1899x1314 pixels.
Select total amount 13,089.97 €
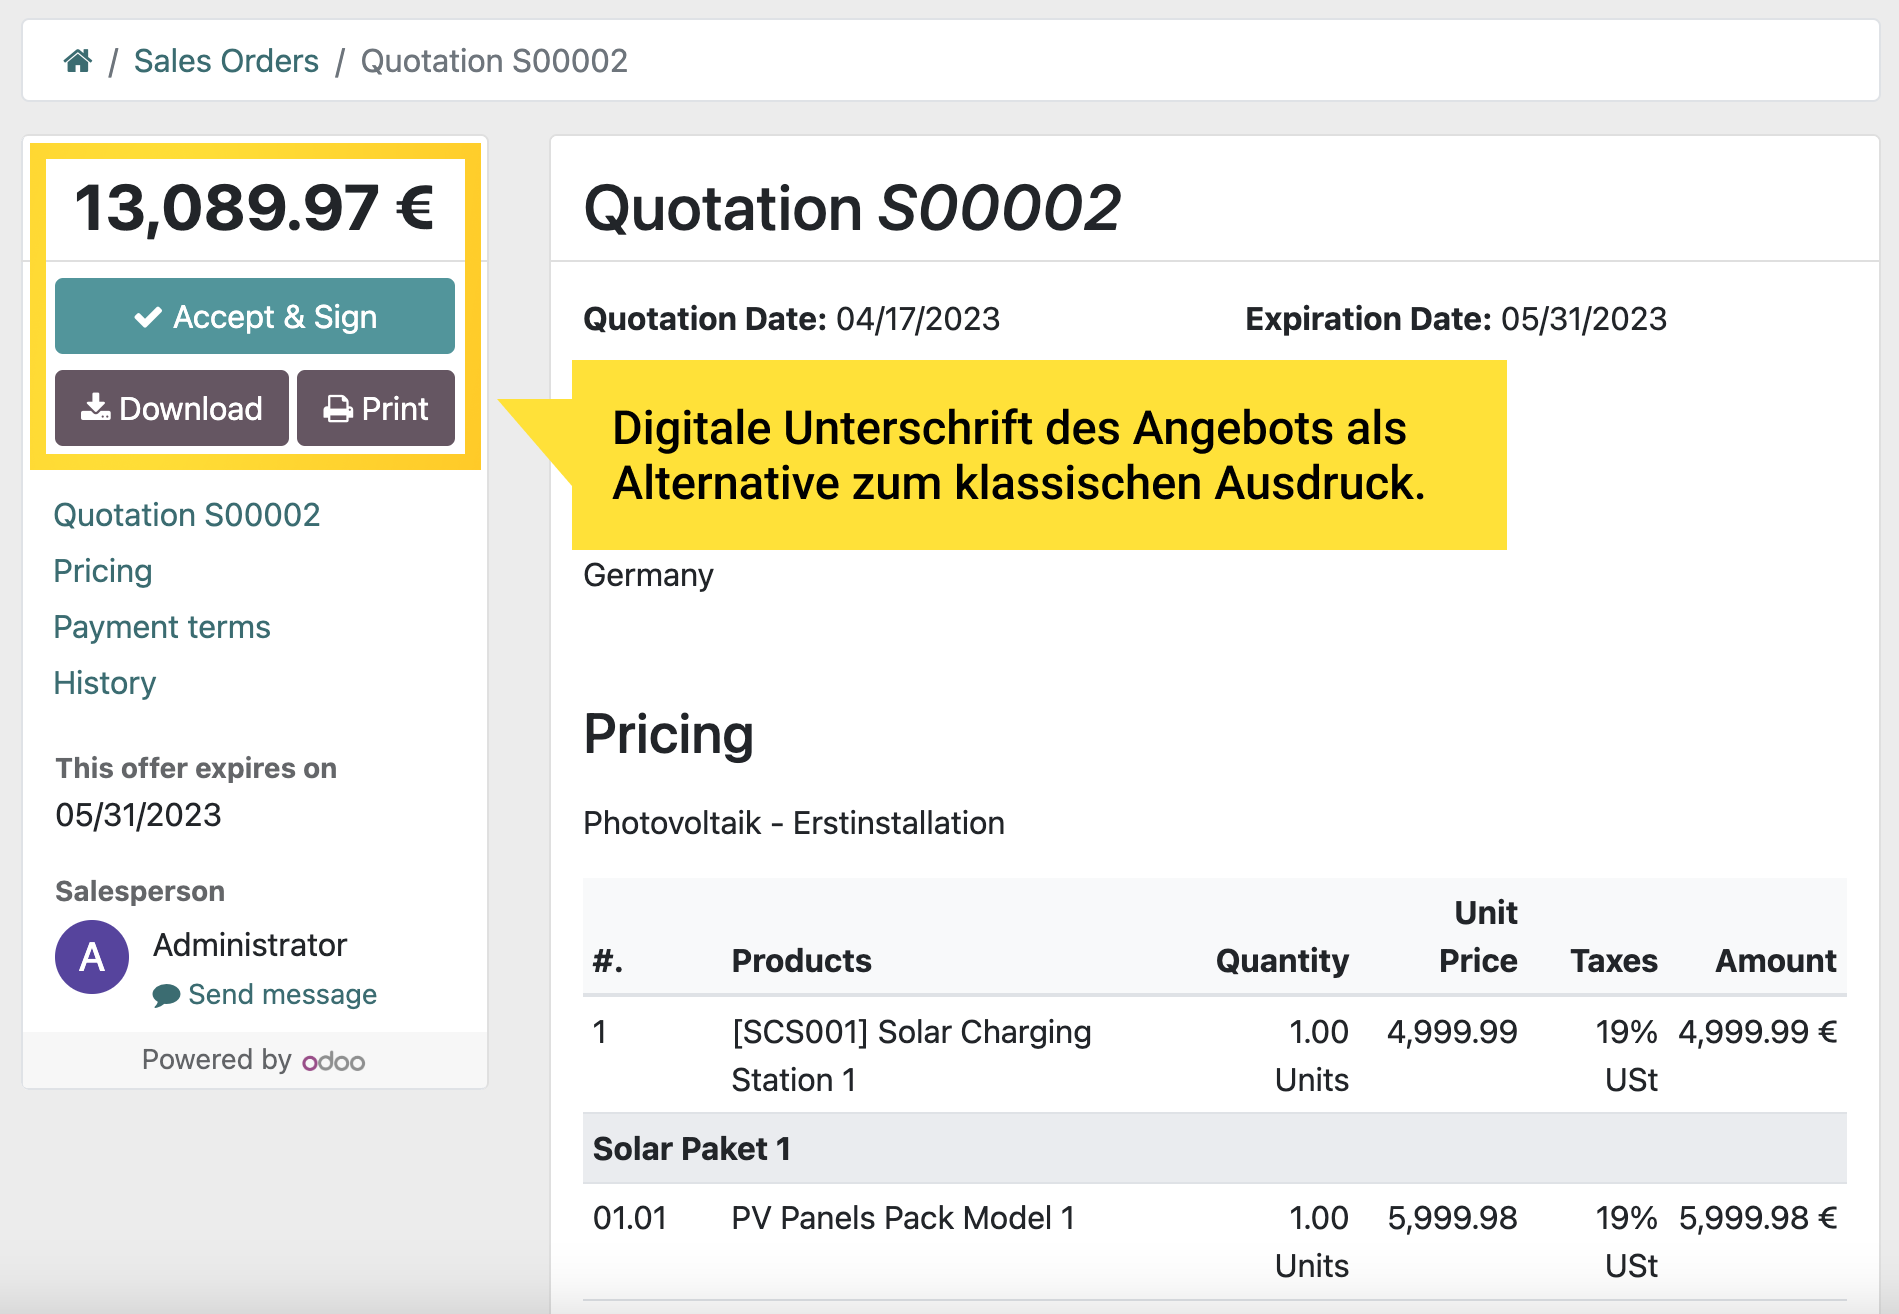255,208
